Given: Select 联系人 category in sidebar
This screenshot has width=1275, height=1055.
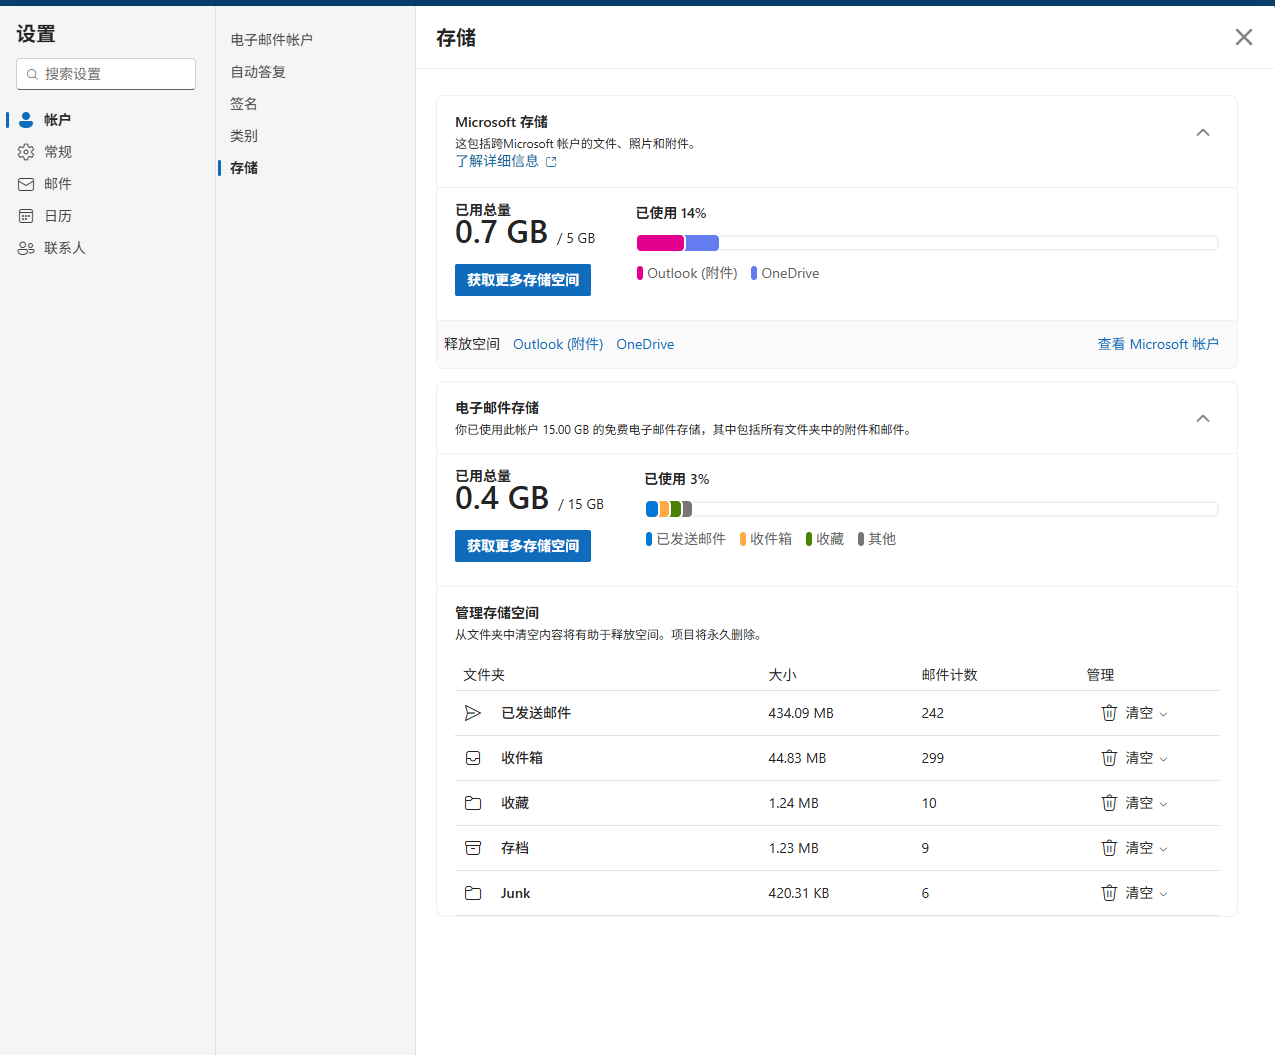Looking at the screenshot, I should coord(65,248).
